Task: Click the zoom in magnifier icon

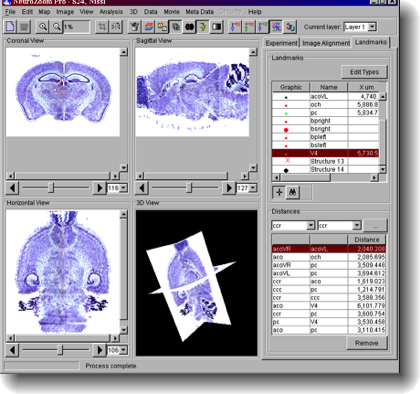Action: [x=43, y=27]
